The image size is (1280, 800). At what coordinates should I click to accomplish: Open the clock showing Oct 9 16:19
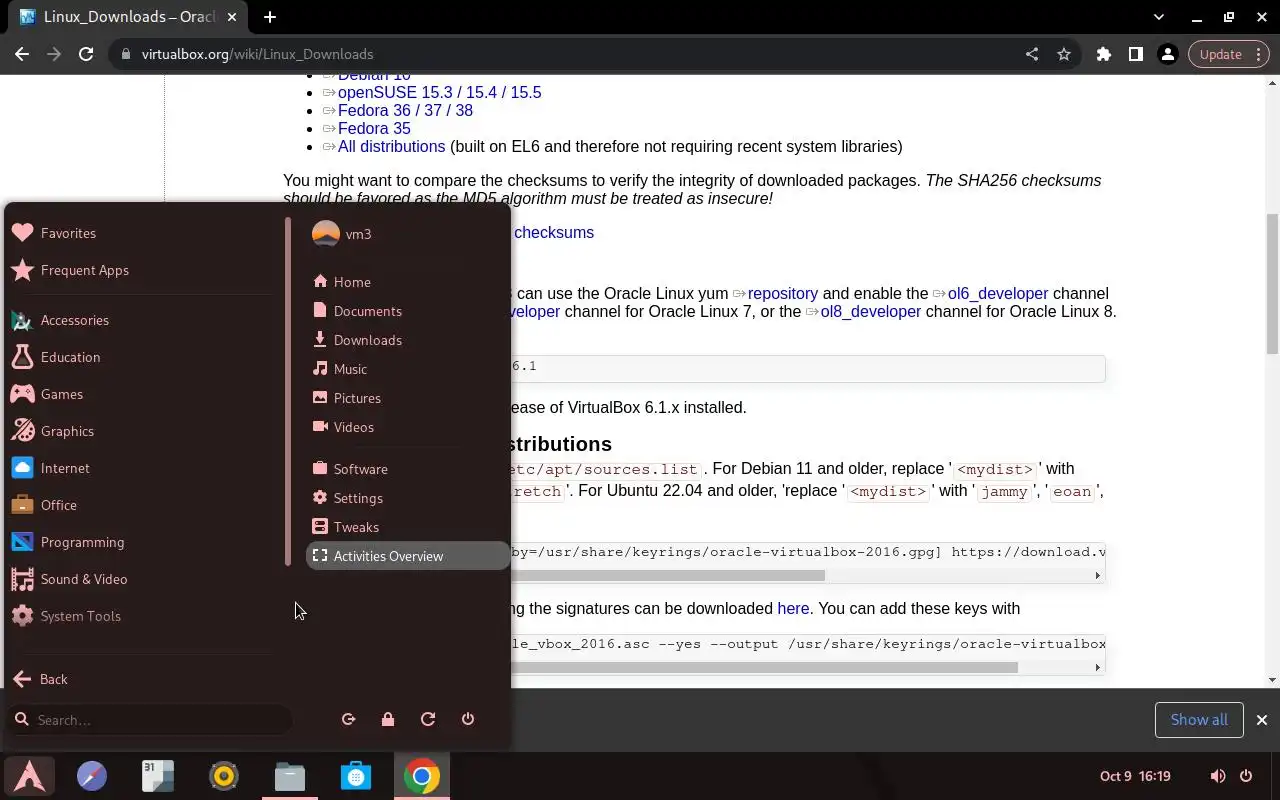pyautogui.click(x=1135, y=776)
